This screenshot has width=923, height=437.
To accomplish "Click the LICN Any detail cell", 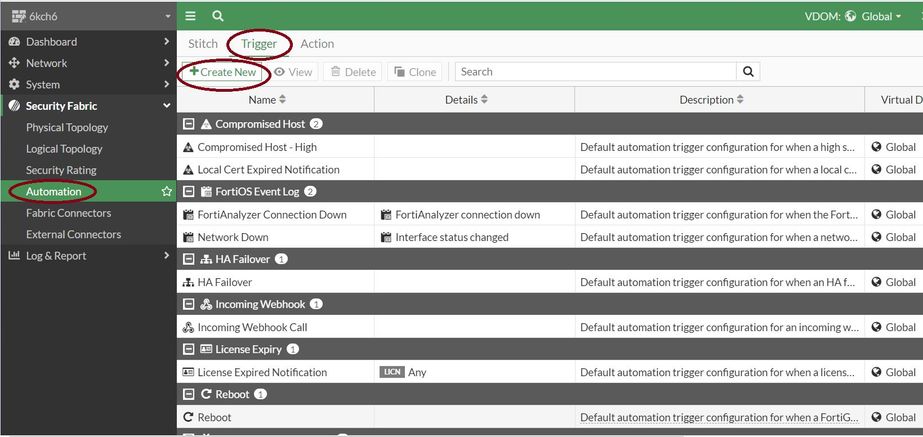I will click(x=474, y=372).
